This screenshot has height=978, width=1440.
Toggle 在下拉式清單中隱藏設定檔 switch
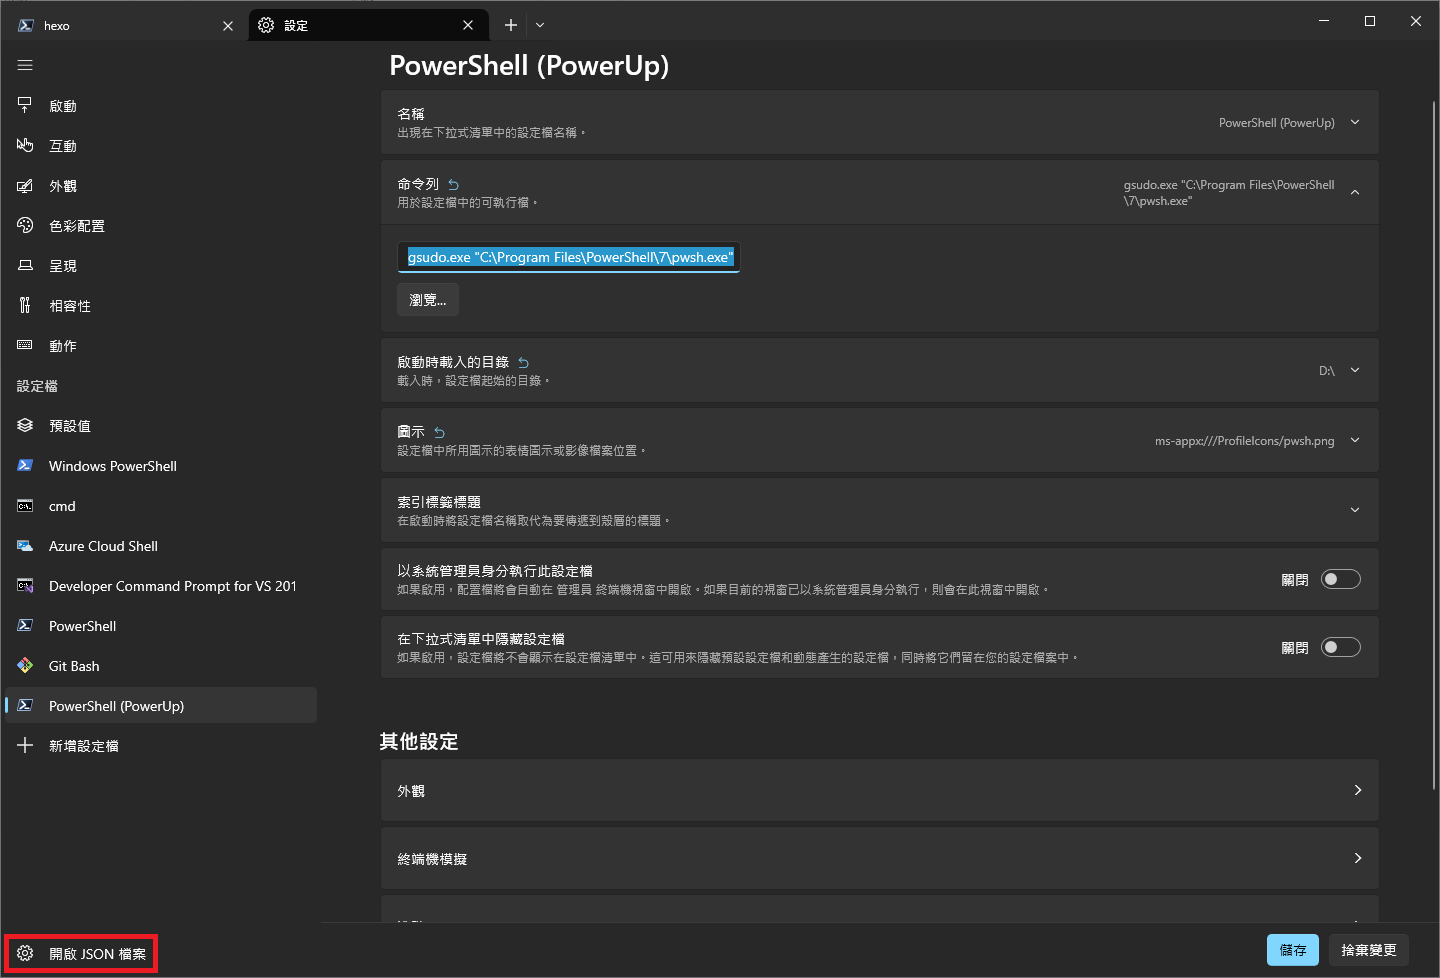[1341, 647]
